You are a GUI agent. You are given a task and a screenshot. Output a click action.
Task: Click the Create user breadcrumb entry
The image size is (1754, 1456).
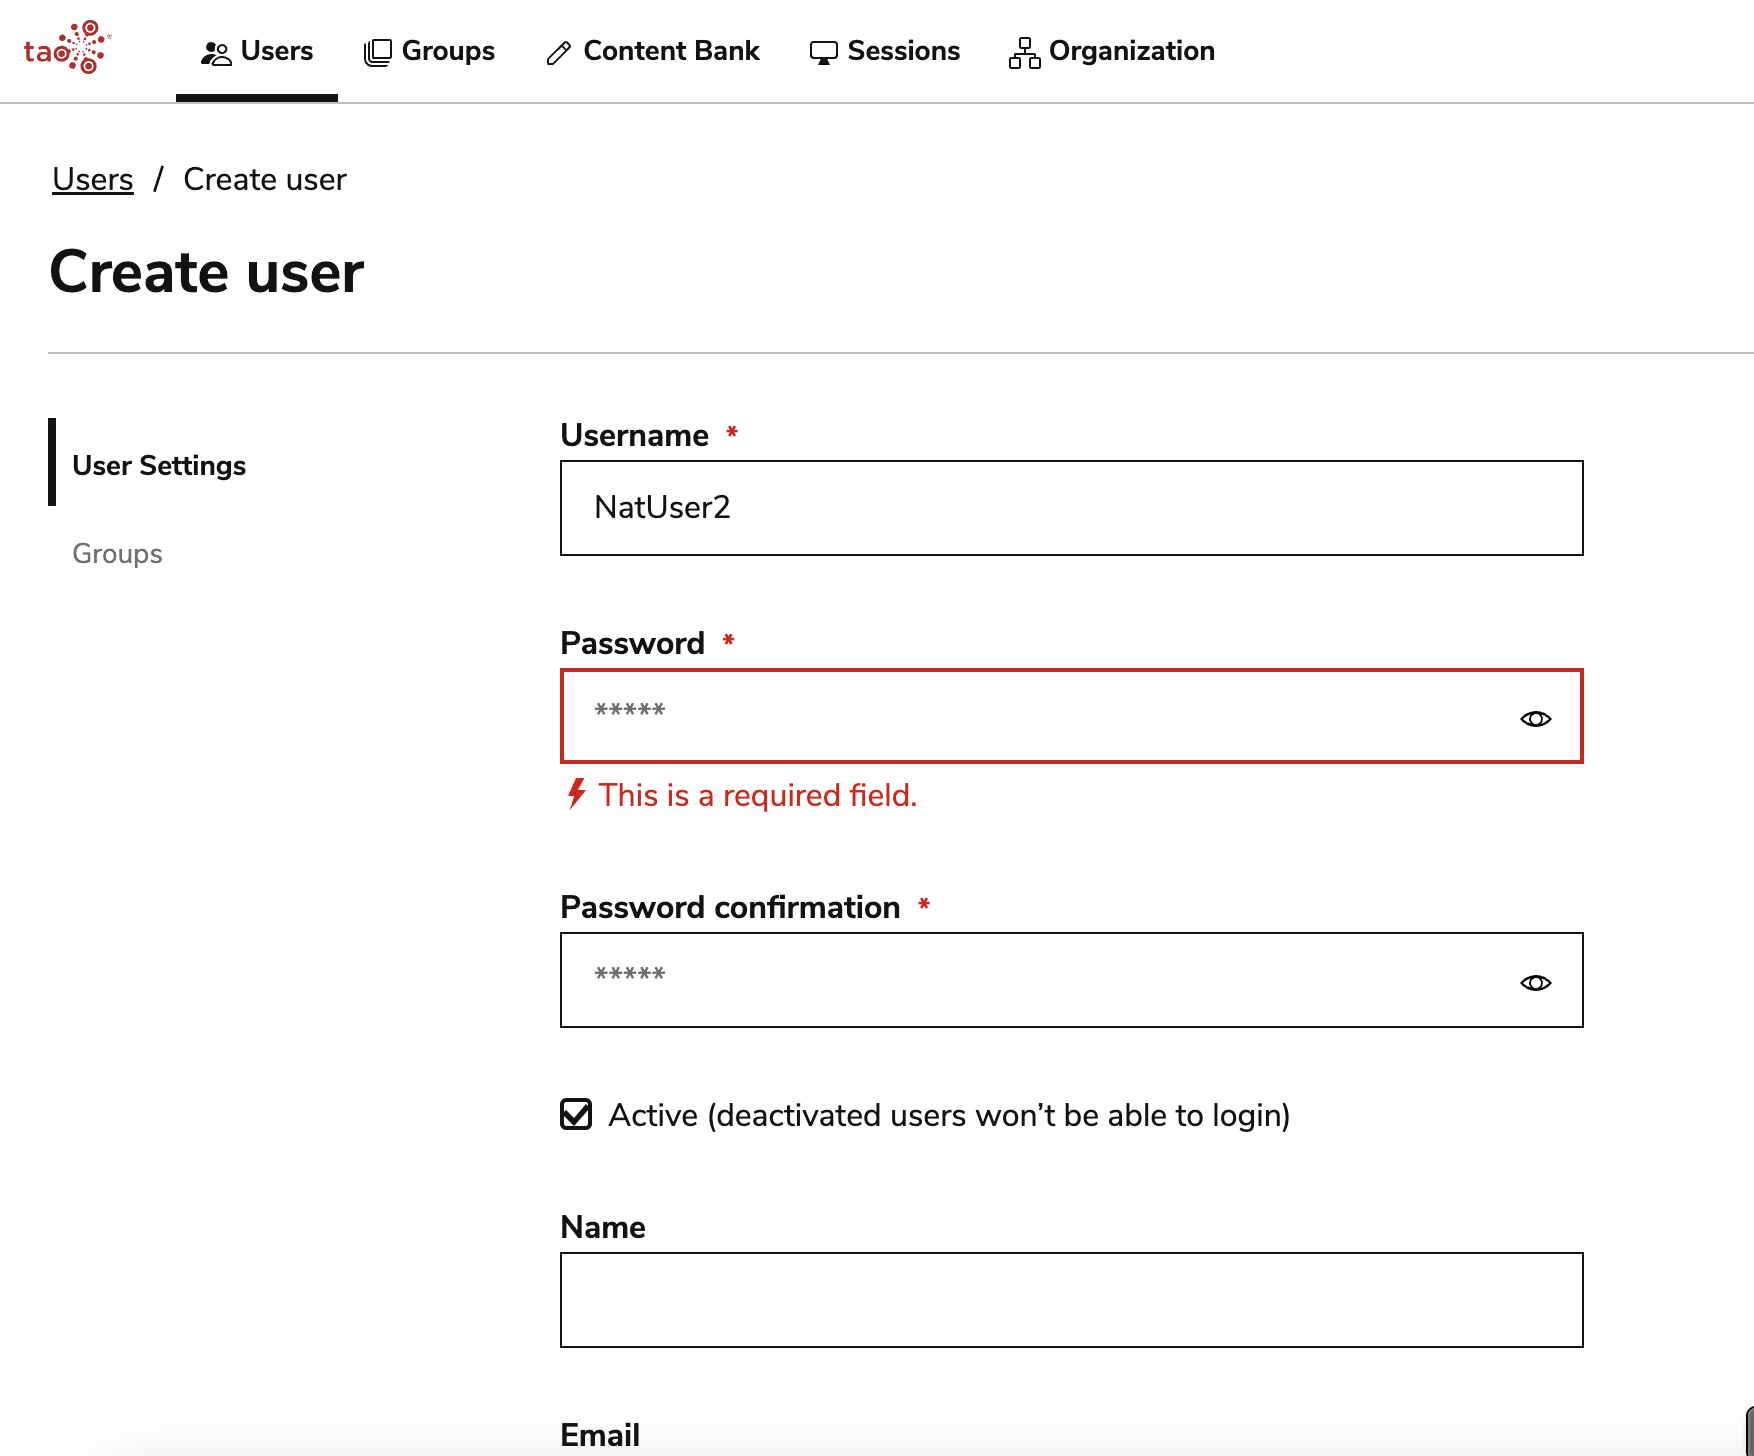click(x=263, y=179)
